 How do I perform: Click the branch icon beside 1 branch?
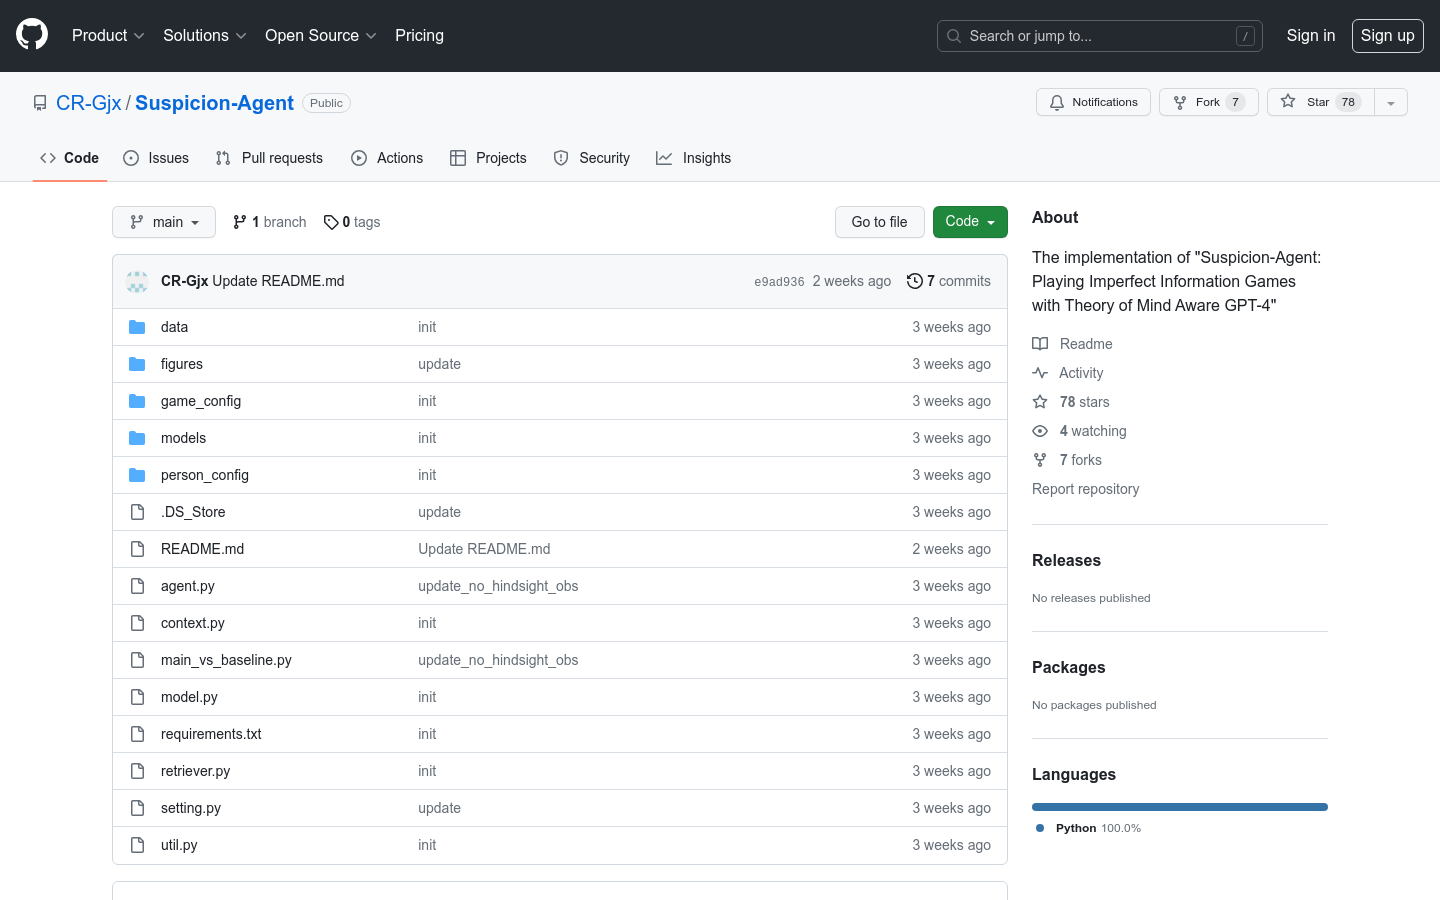[240, 222]
